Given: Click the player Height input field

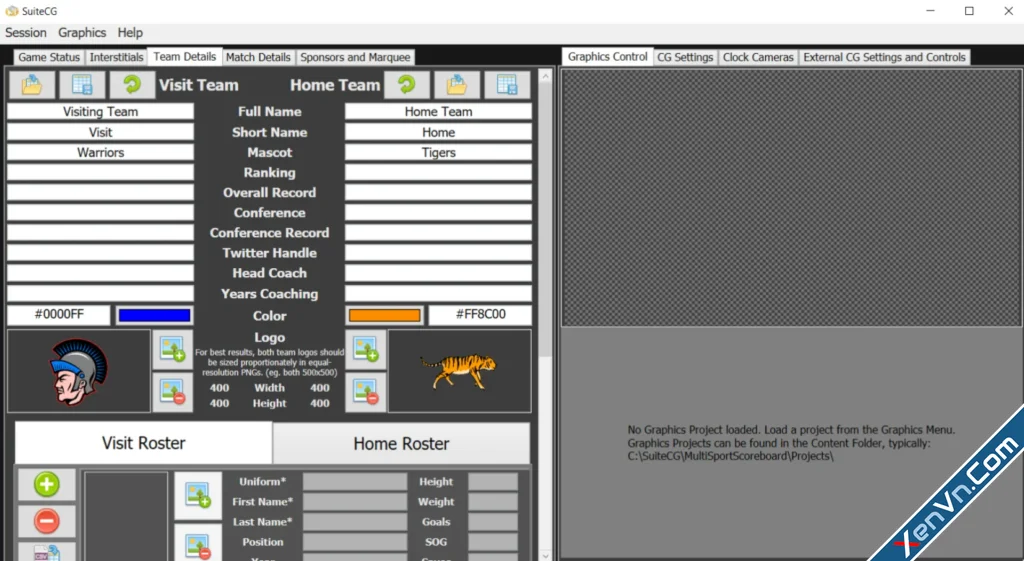Looking at the screenshot, I should 493,482.
